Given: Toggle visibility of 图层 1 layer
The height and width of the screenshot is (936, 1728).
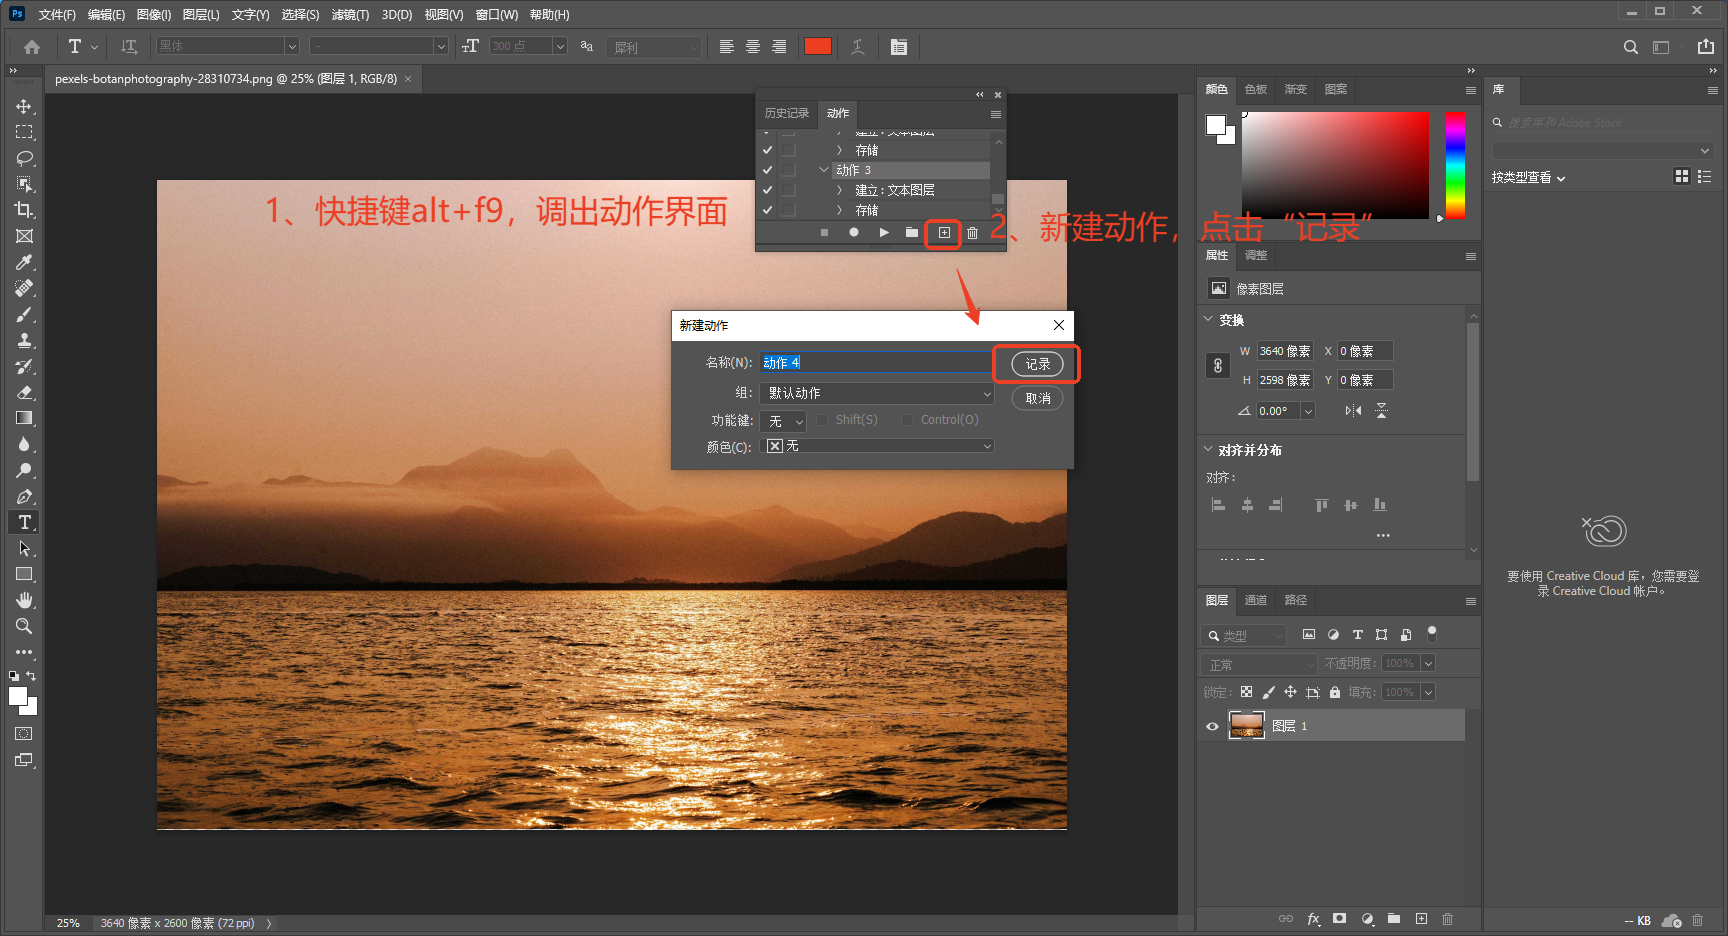Looking at the screenshot, I should click(x=1212, y=726).
